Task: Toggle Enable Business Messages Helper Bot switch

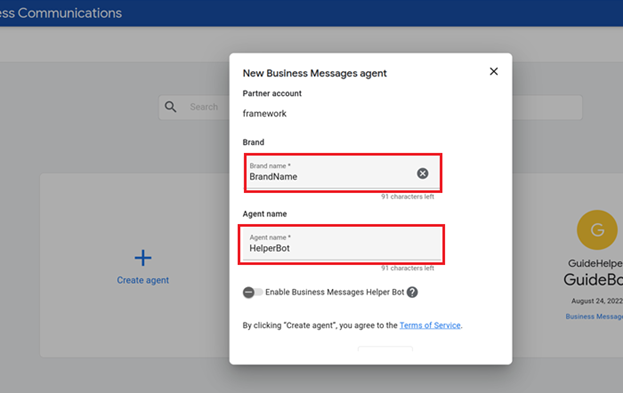Action: [252, 292]
